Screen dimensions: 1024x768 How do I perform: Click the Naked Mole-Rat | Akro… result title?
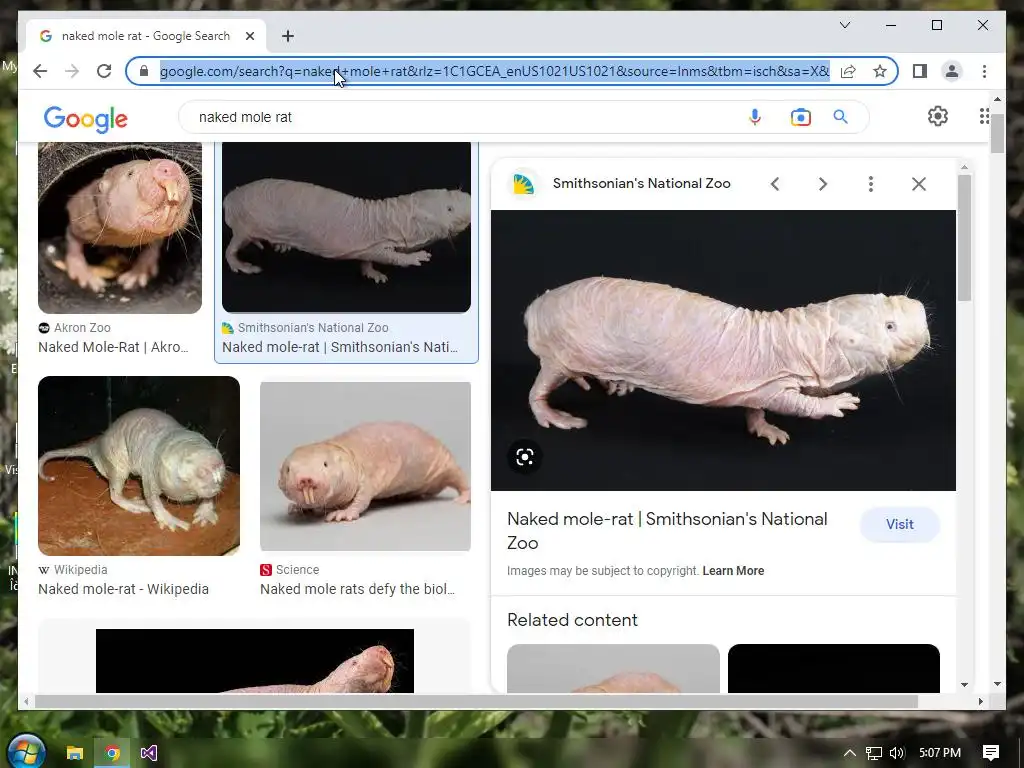point(113,347)
